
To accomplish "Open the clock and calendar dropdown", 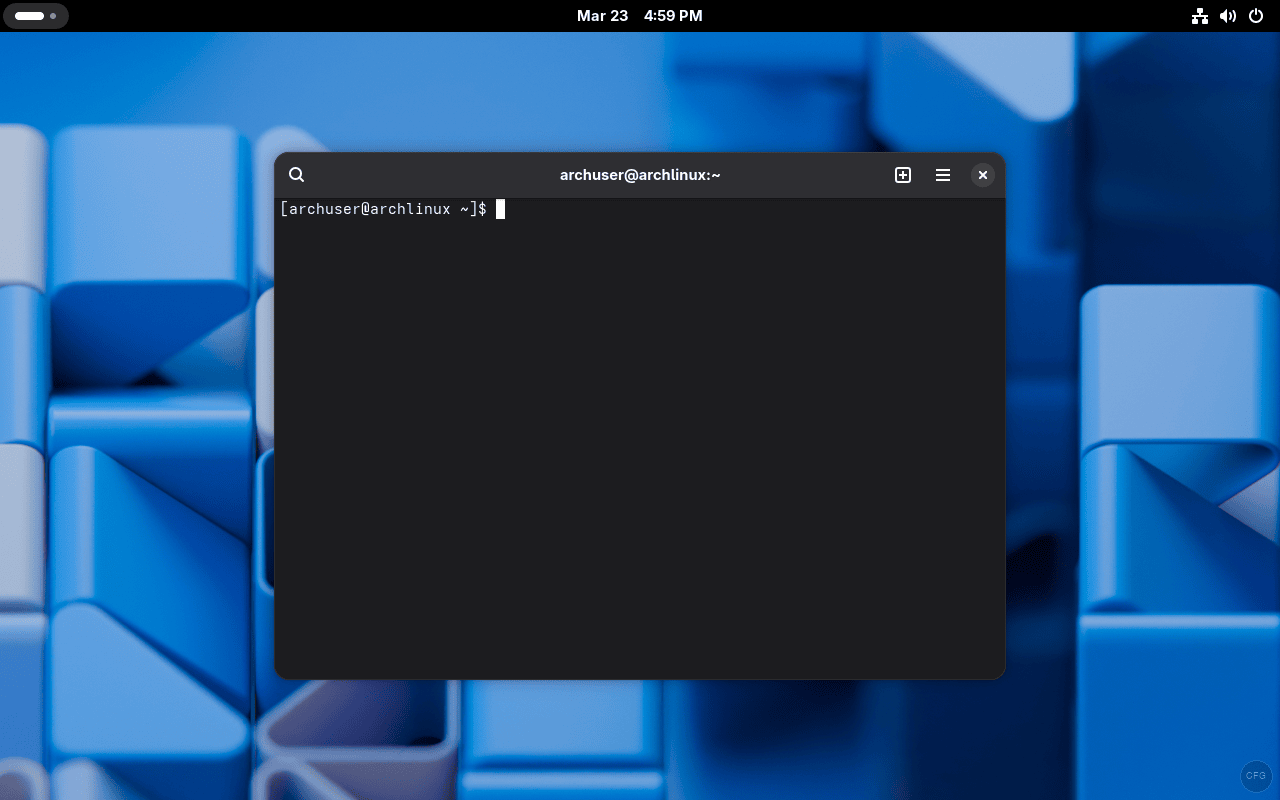I will (x=639, y=16).
